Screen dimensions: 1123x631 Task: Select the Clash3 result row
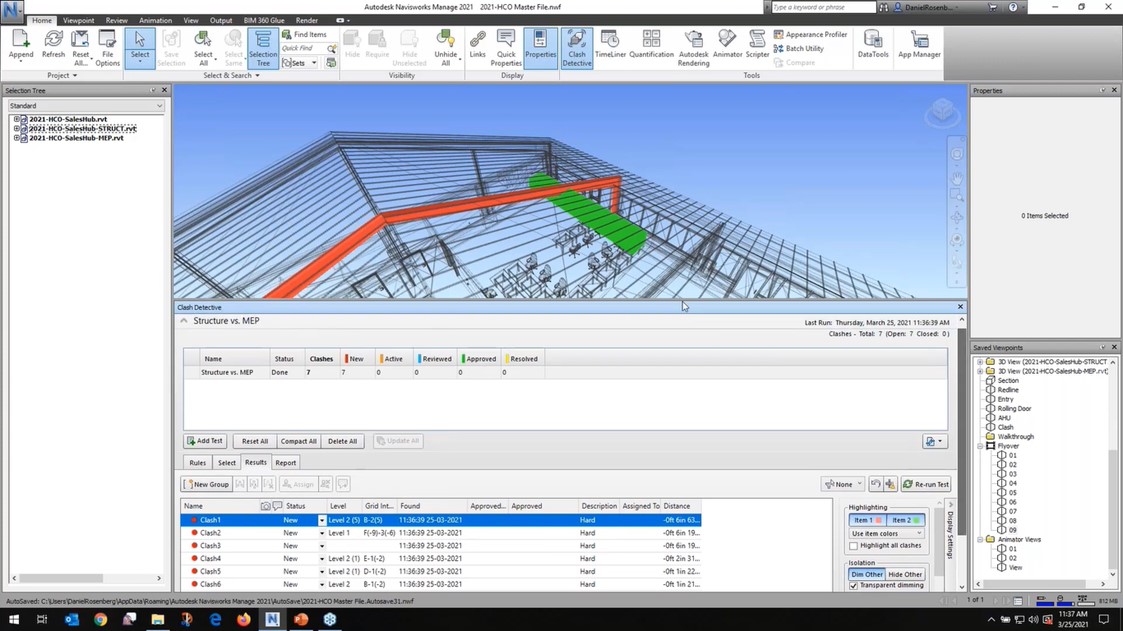(440, 546)
